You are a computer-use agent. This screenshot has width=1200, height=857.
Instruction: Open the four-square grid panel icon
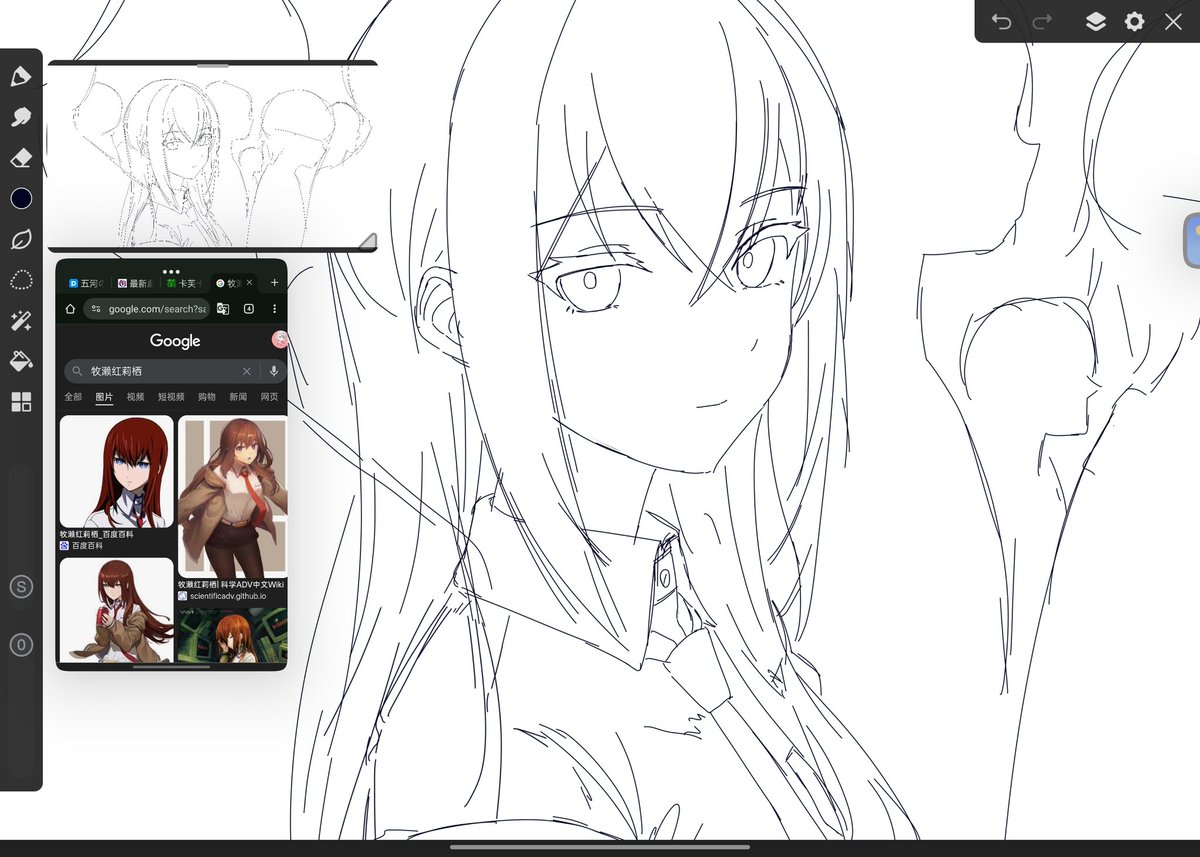coord(21,402)
